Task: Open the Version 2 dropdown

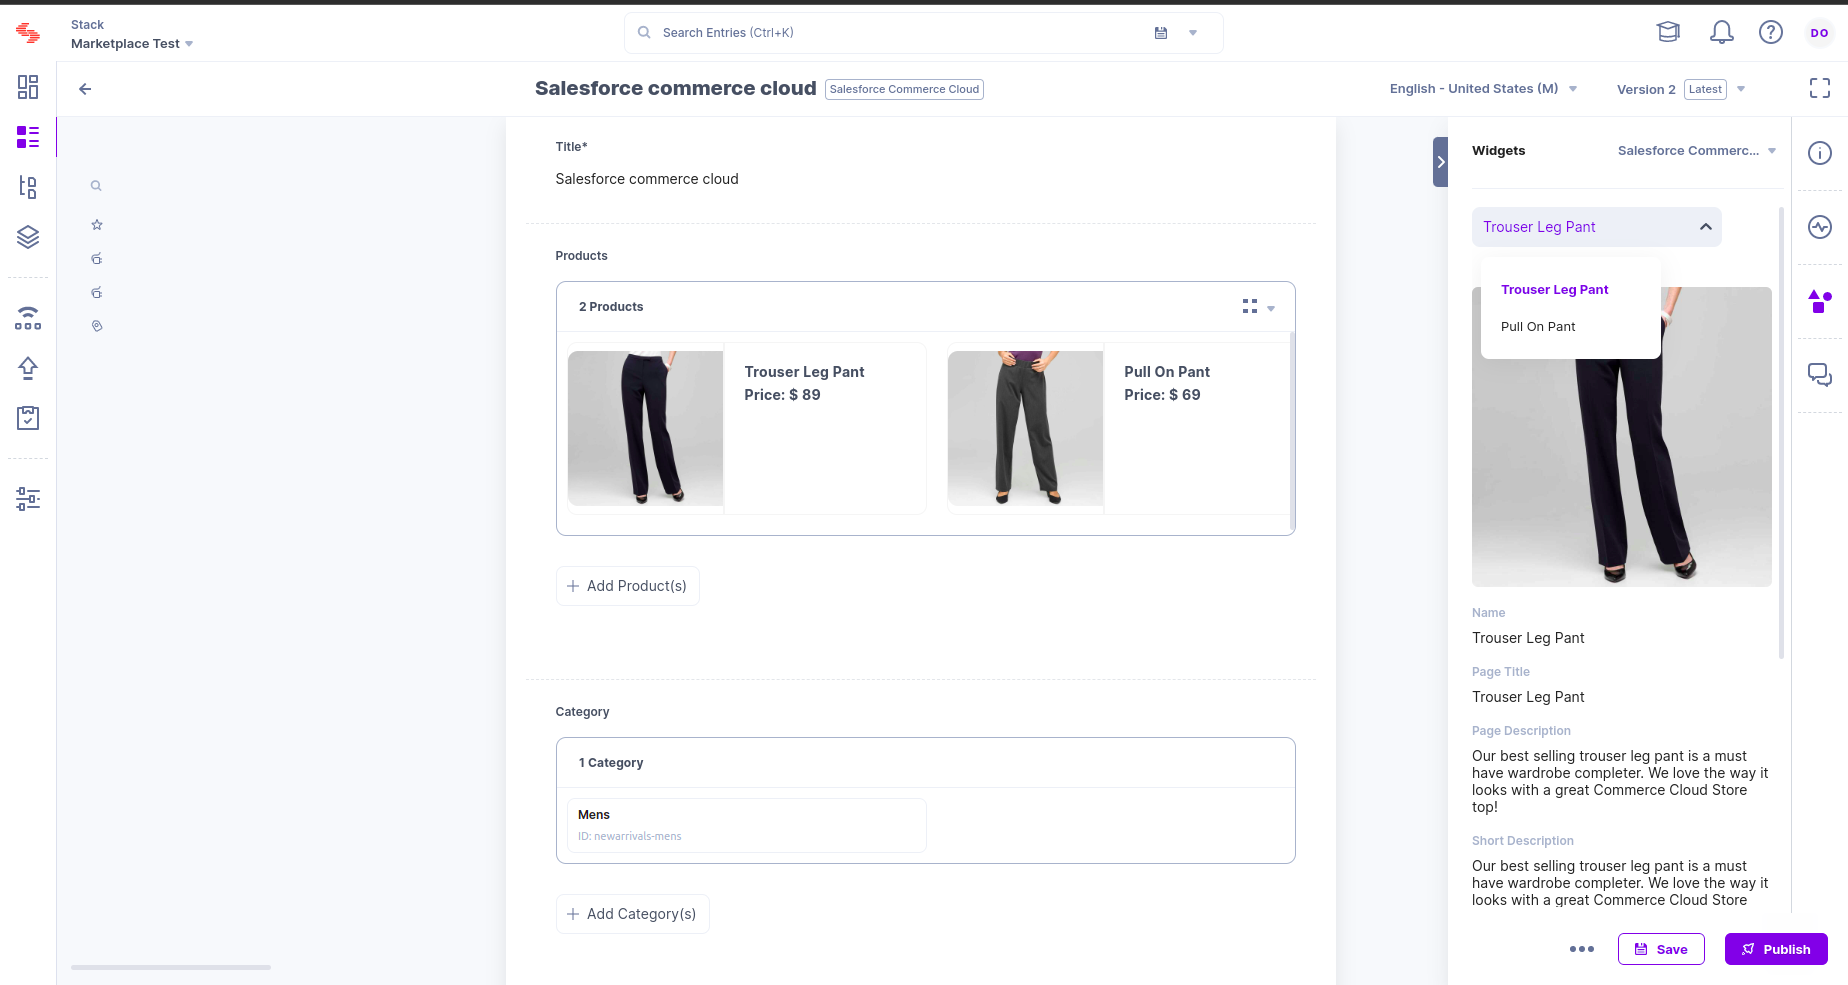Action: pyautogui.click(x=1681, y=89)
